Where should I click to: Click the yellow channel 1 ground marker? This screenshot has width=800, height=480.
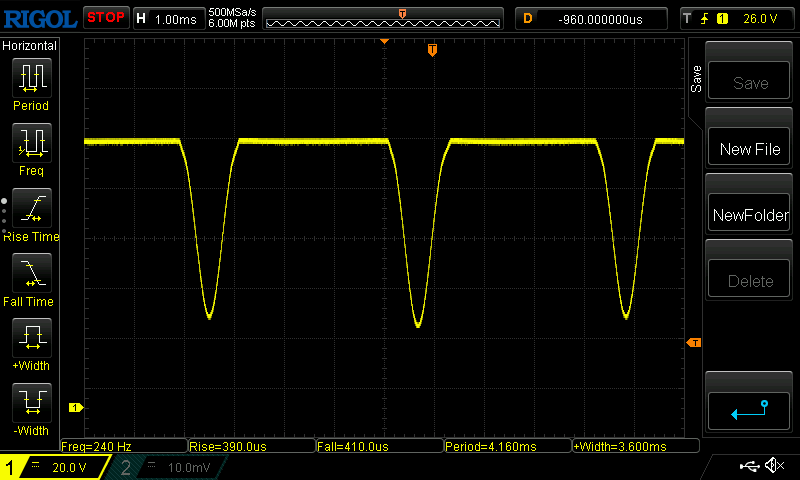(76, 408)
